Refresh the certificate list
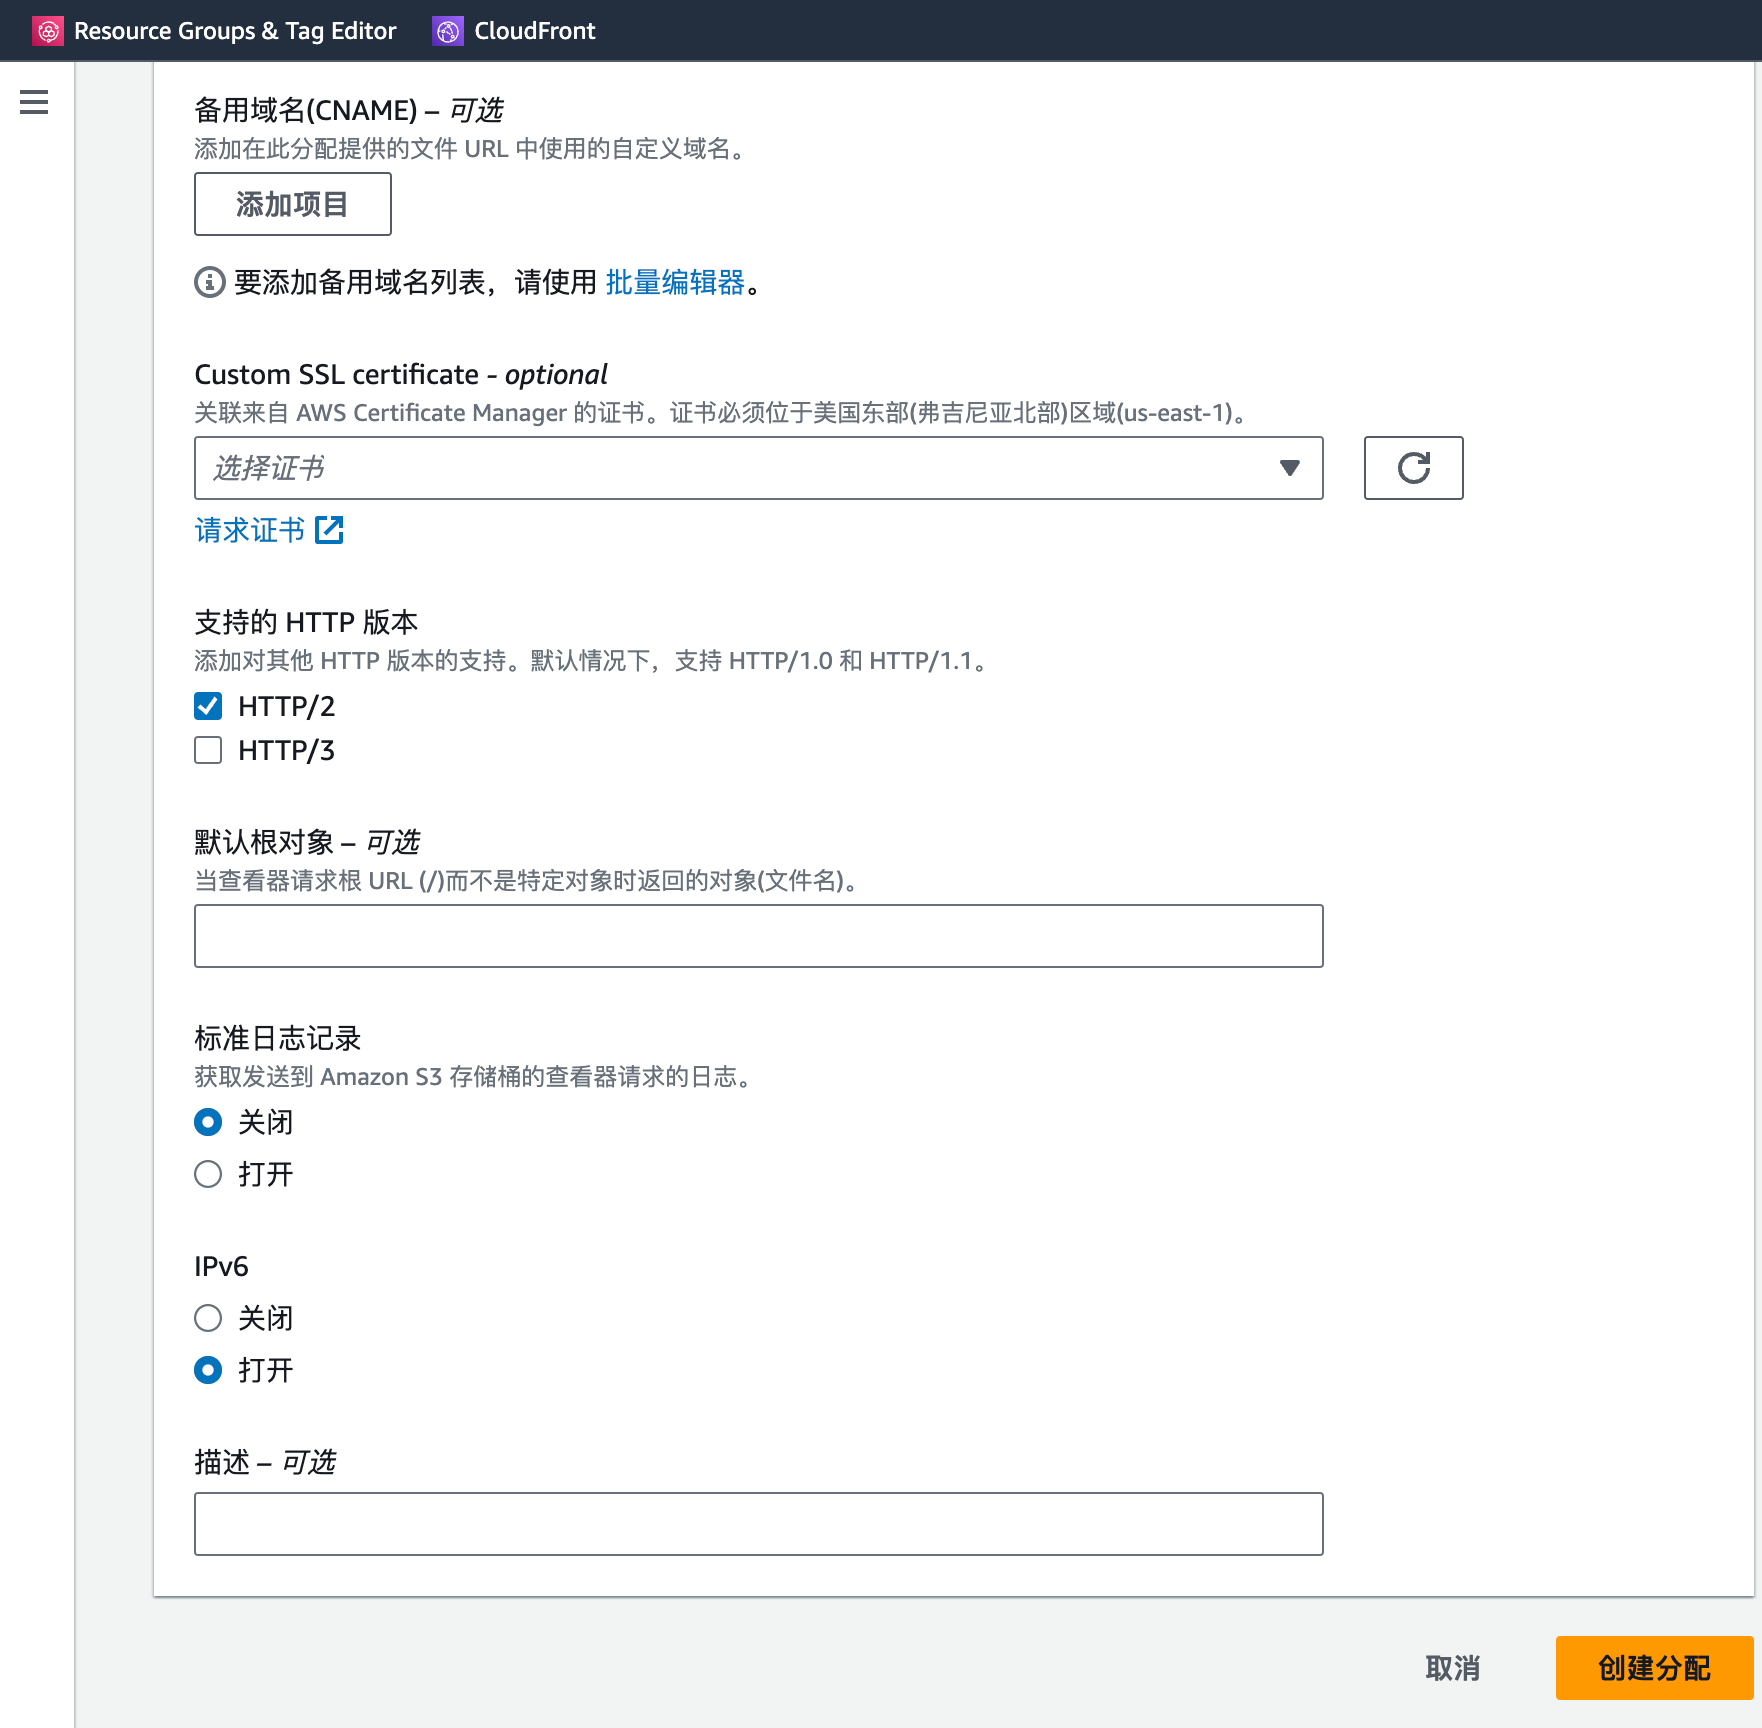Screen dimensions: 1762x1728 pyautogui.click(x=1412, y=467)
